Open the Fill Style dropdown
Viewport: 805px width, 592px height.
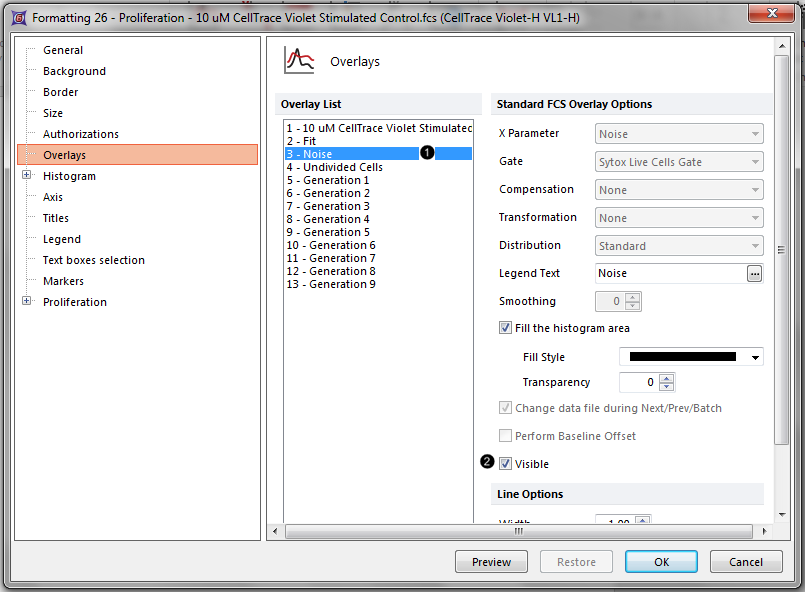coord(755,357)
